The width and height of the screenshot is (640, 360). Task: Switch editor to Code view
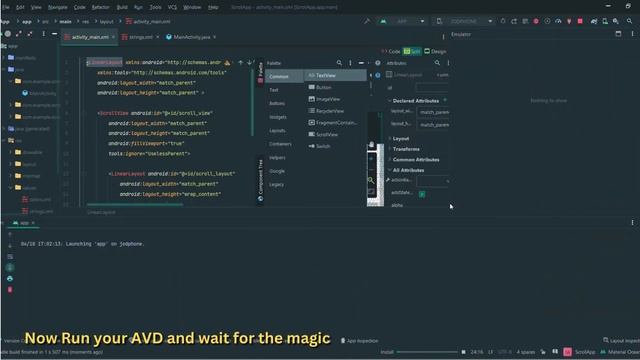(391, 51)
